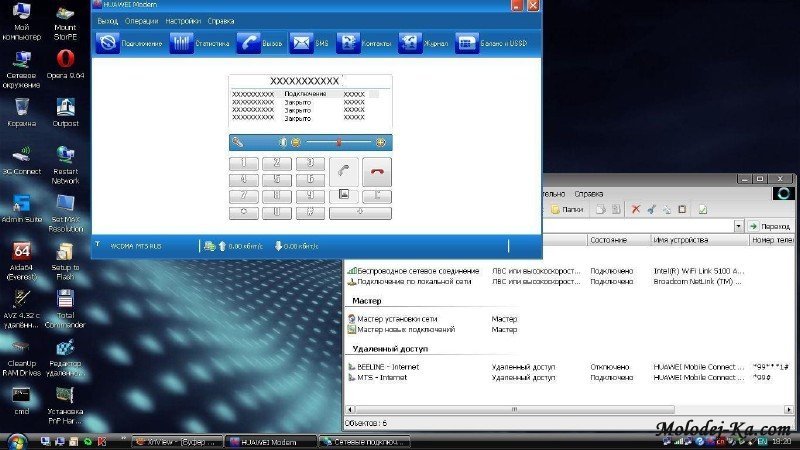The image size is (800, 450).
Task: Open the SMS section
Action: pos(301,43)
